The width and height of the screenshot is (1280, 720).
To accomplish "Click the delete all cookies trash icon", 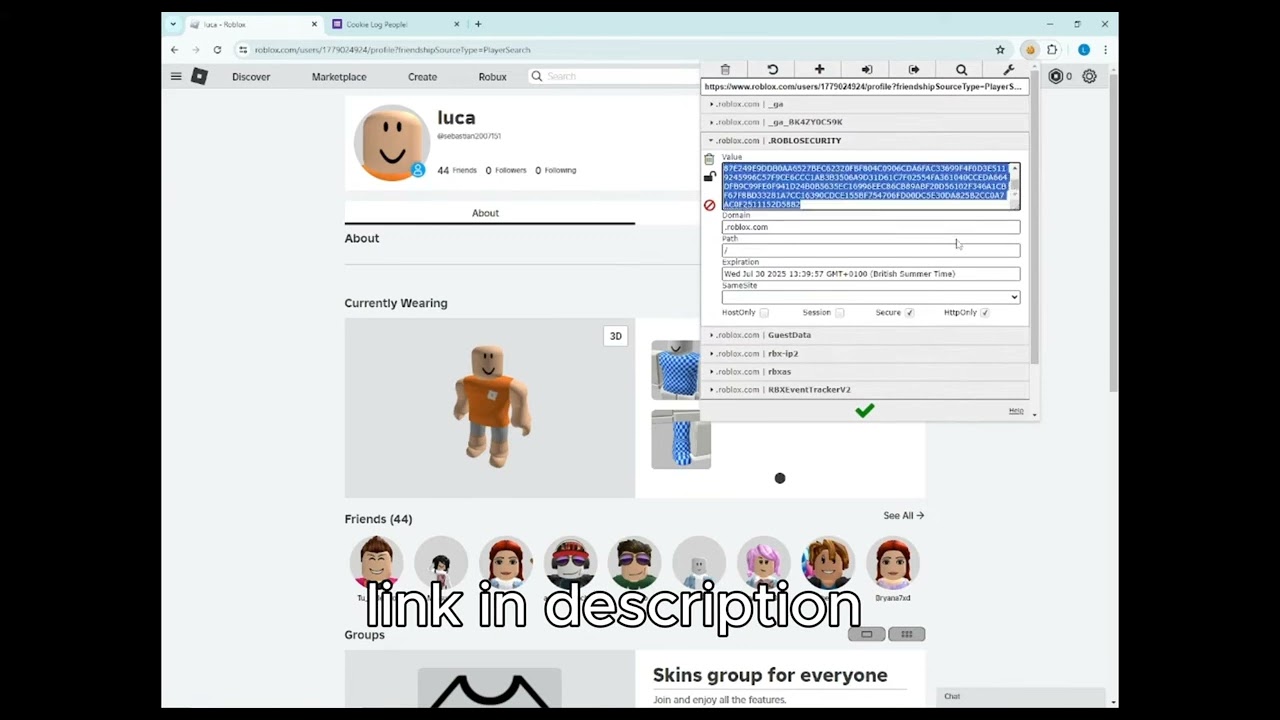I will coord(725,69).
